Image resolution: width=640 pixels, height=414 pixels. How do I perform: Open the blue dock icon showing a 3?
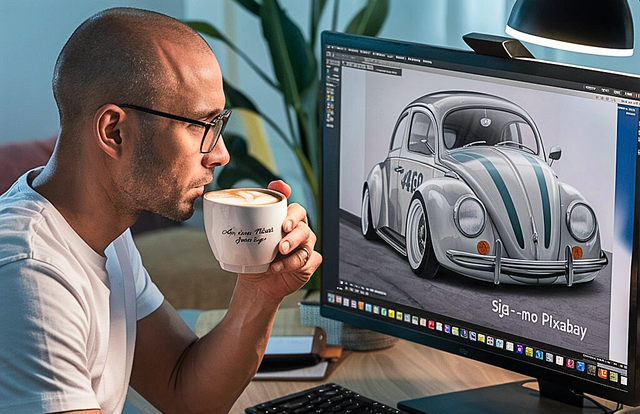(539, 355)
